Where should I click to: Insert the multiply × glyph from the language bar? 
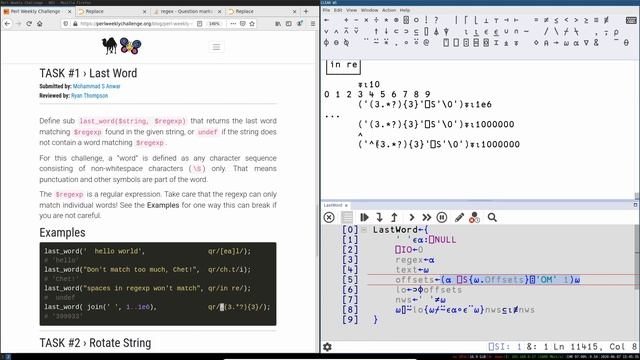click(366, 20)
